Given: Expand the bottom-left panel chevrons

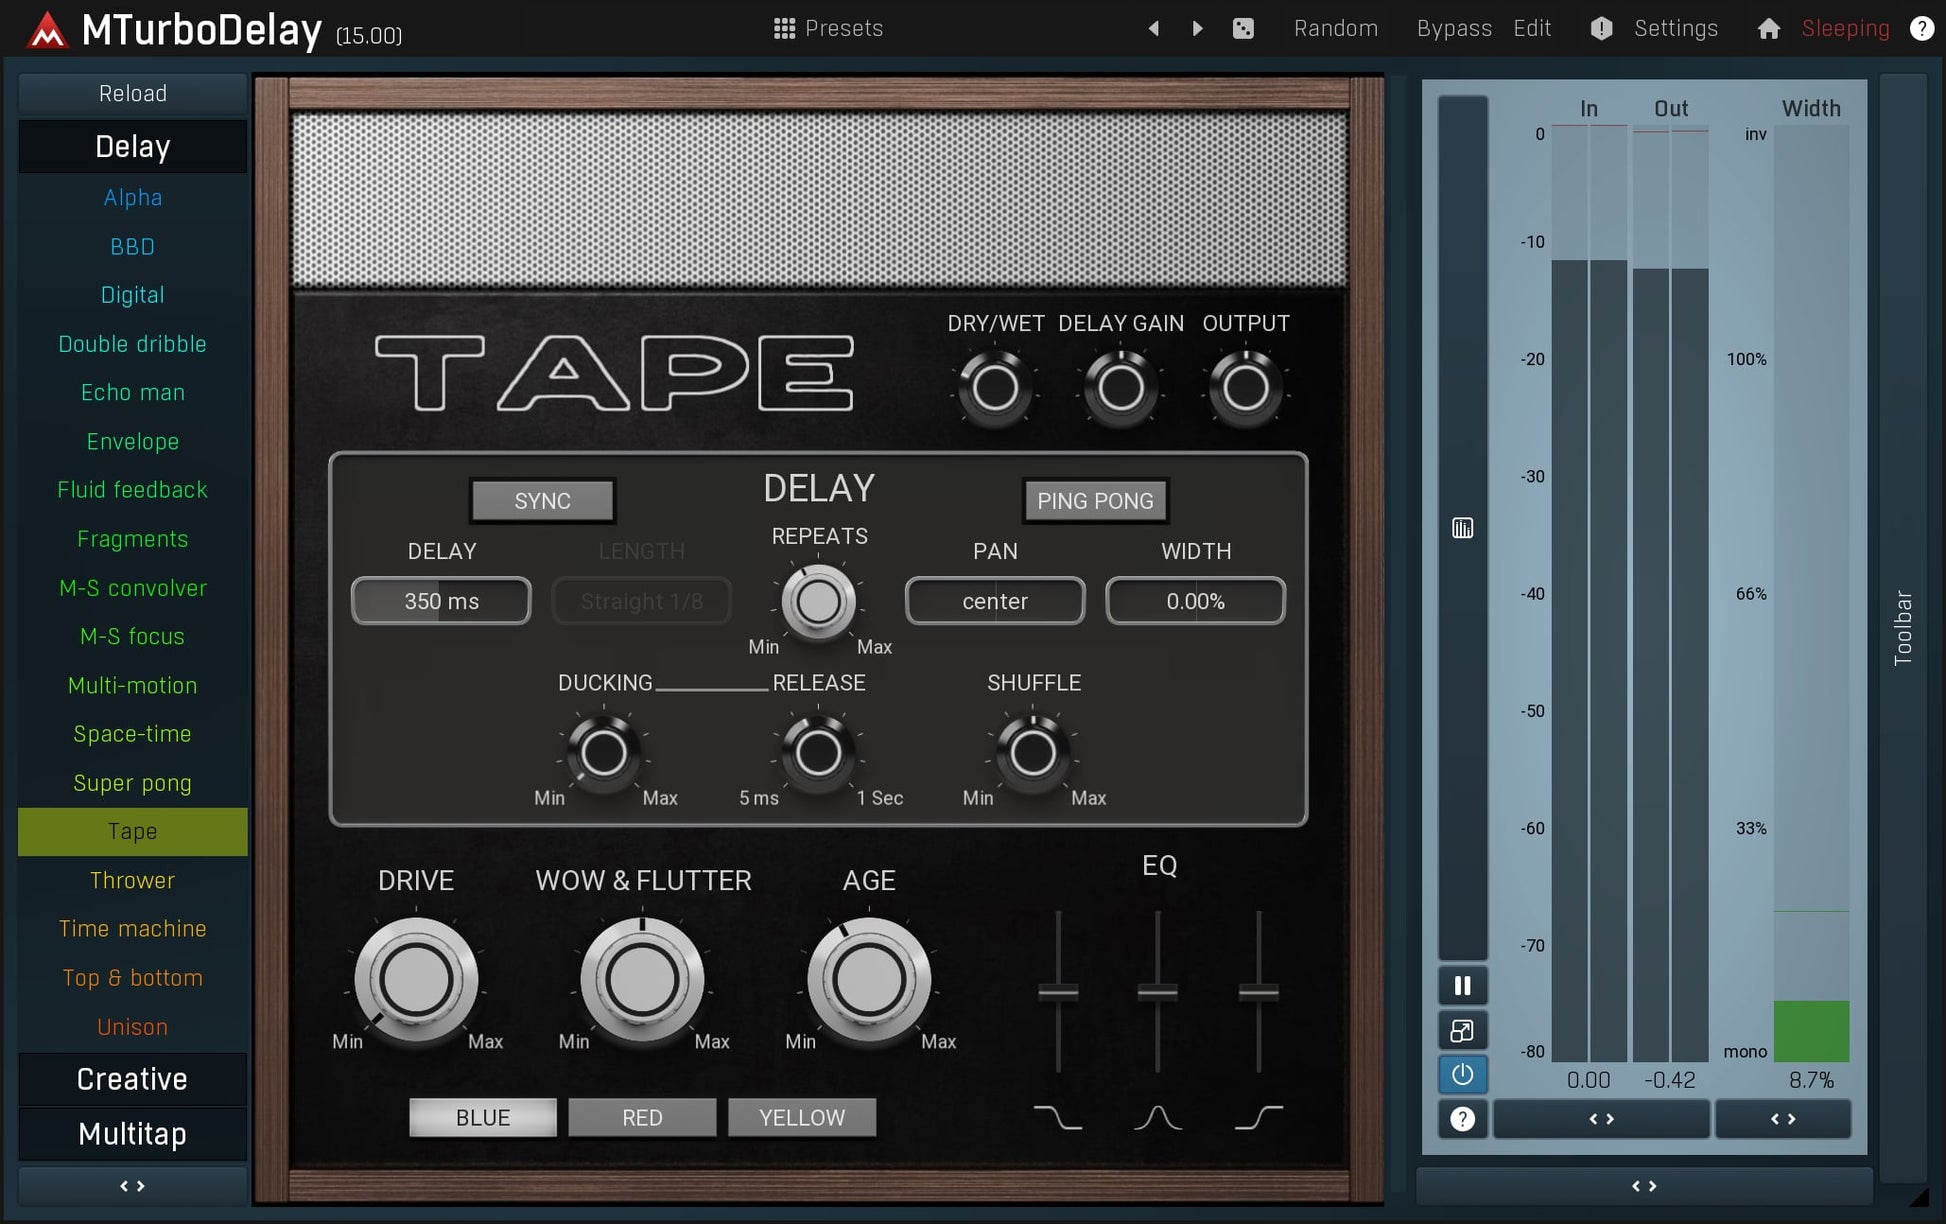Looking at the screenshot, I should [x=131, y=1186].
